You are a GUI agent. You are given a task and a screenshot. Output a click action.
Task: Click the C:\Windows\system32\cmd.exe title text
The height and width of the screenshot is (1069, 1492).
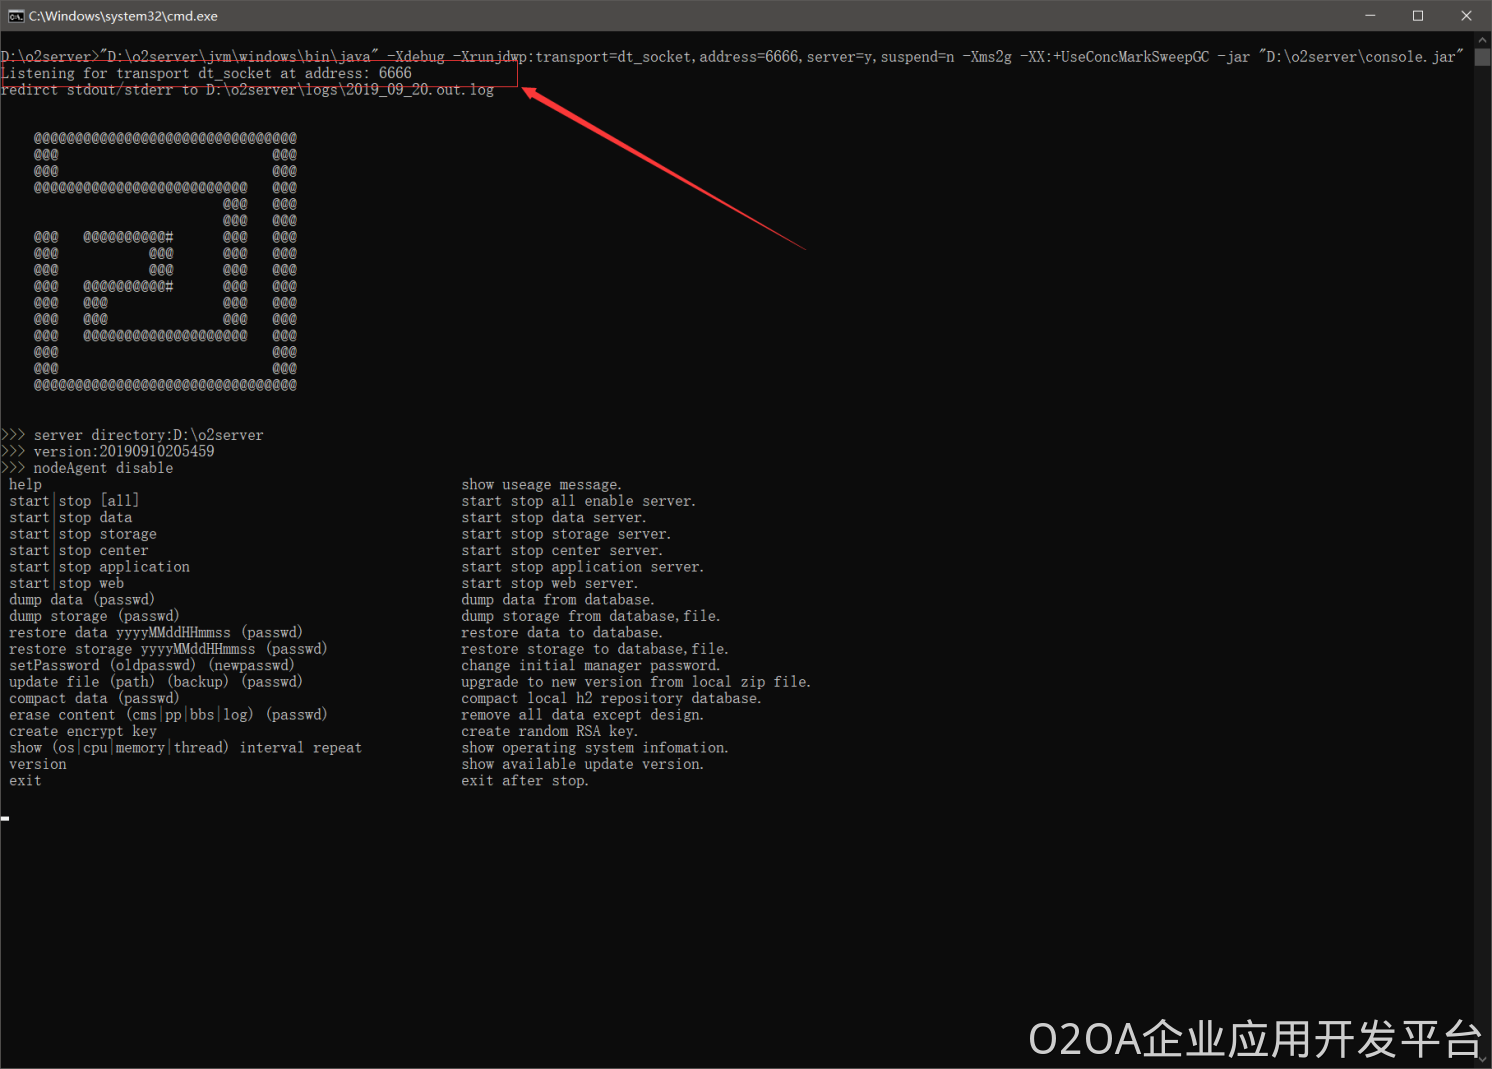click(123, 16)
